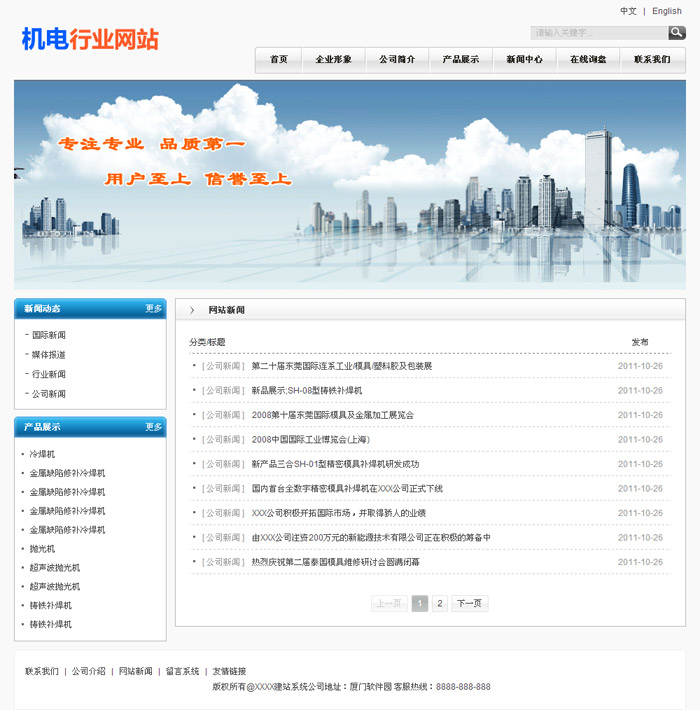Open 留言系统 link in the footer
The image size is (700, 710).
(x=182, y=671)
